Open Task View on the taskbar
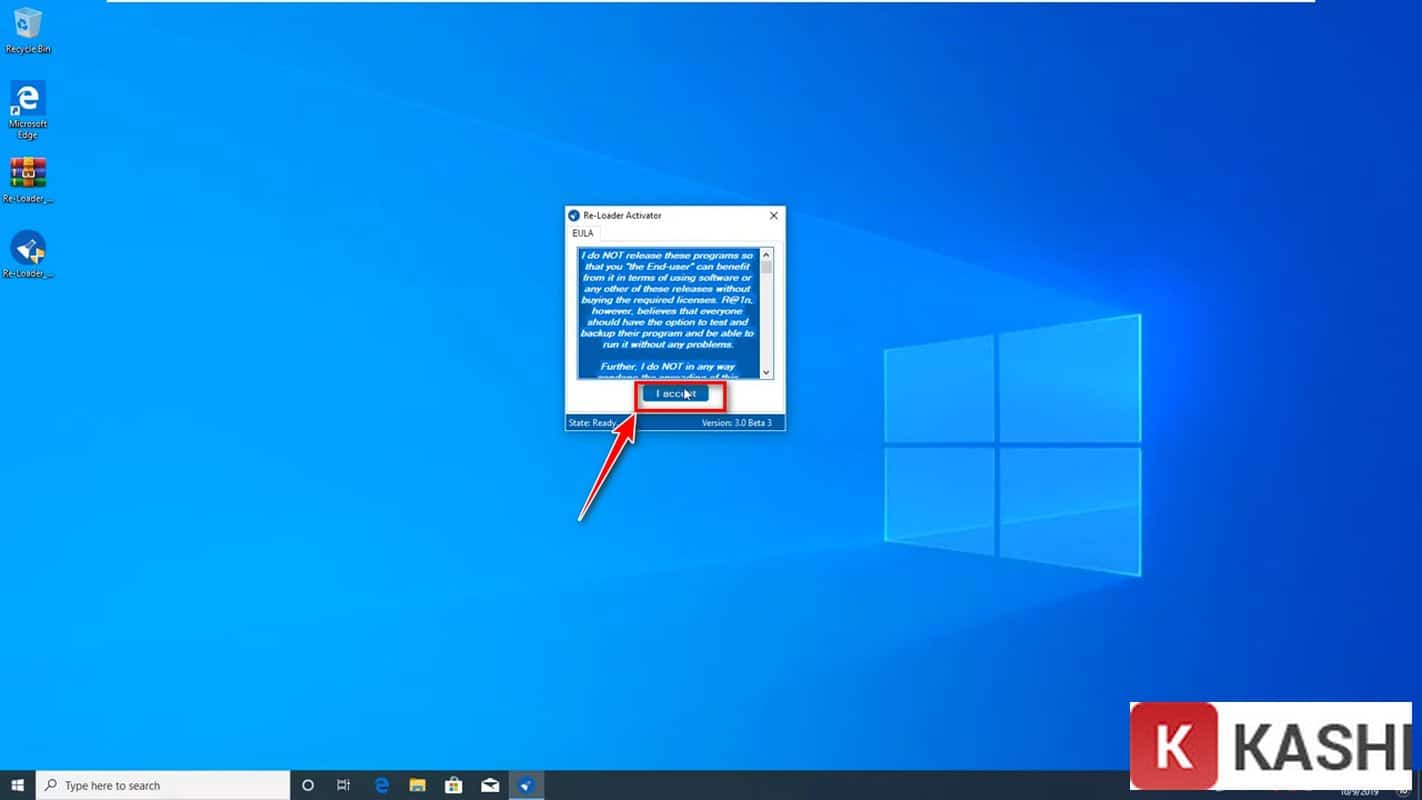This screenshot has height=800, width=1422. point(344,785)
